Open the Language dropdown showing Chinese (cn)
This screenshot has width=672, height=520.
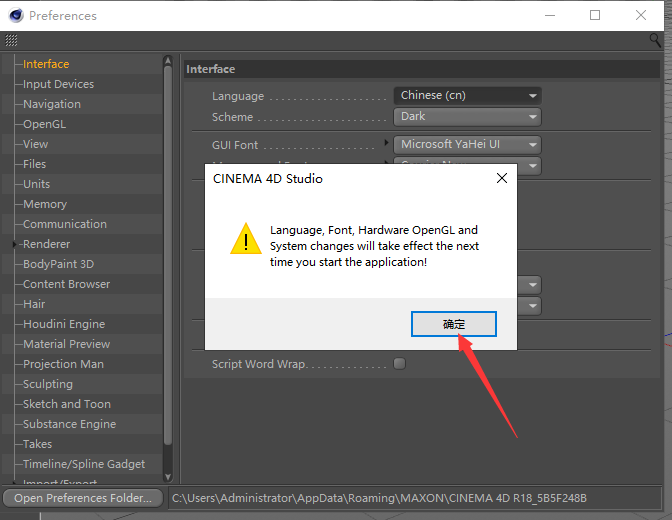(x=467, y=96)
